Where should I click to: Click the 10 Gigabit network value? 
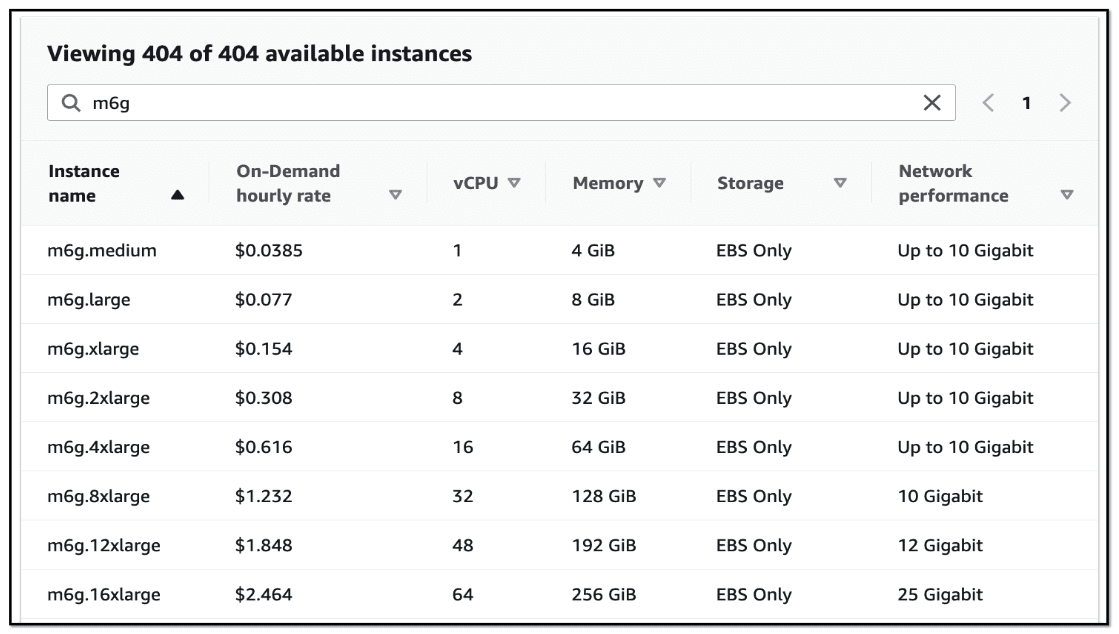click(x=941, y=496)
